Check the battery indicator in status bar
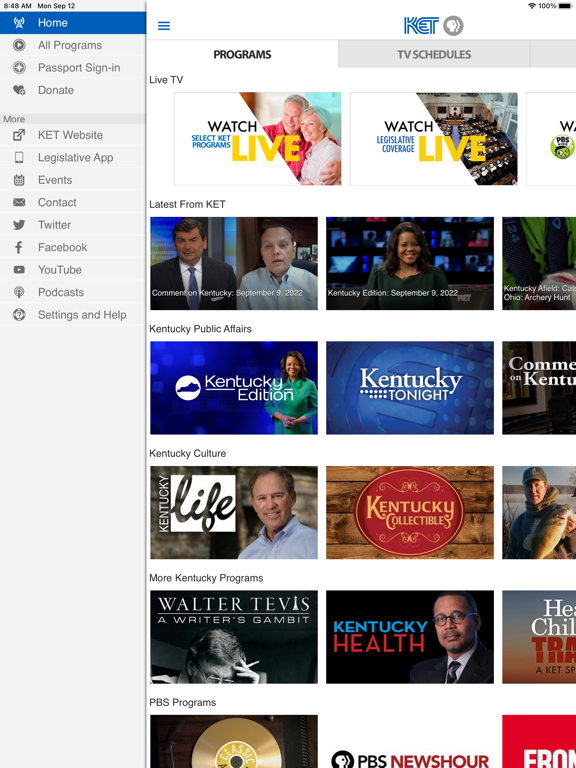Image resolution: width=576 pixels, height=768 pixels. click(566, 6)
